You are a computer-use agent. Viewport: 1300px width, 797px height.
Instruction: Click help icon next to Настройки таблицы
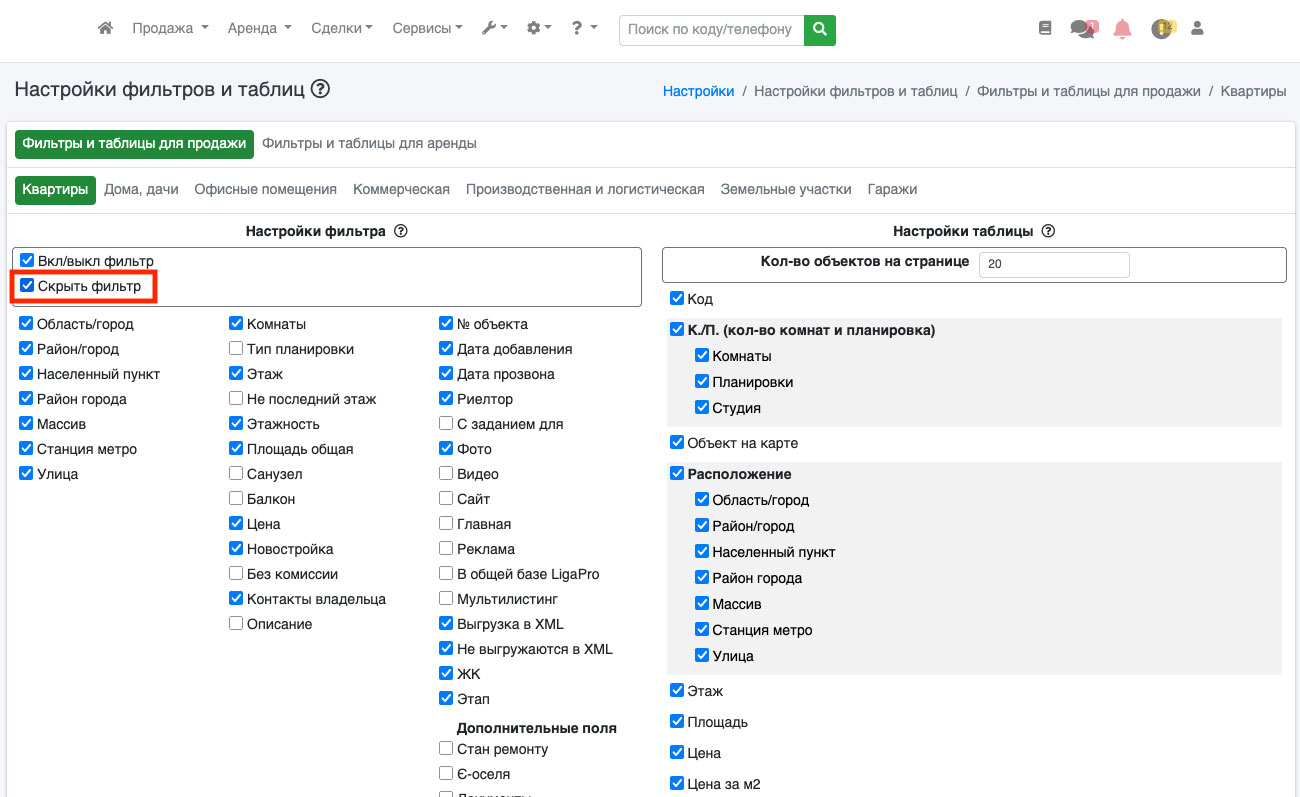point(1048,231)
